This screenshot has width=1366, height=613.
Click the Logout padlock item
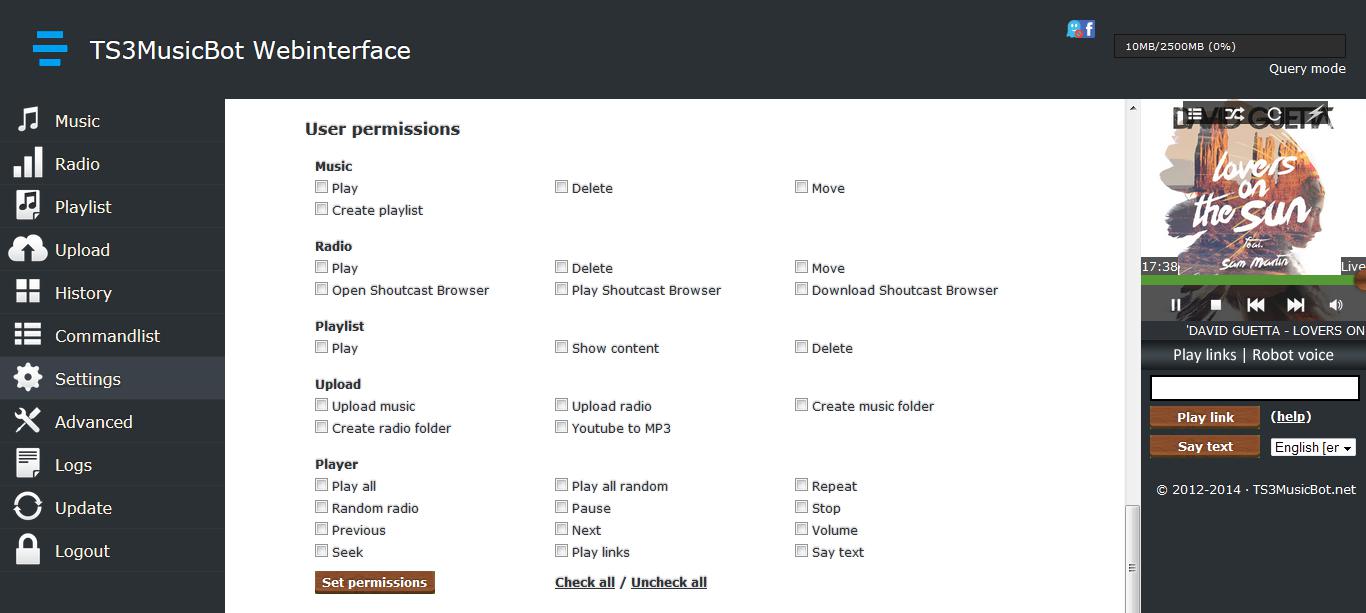pyautogui.click(x=112, y=551)
